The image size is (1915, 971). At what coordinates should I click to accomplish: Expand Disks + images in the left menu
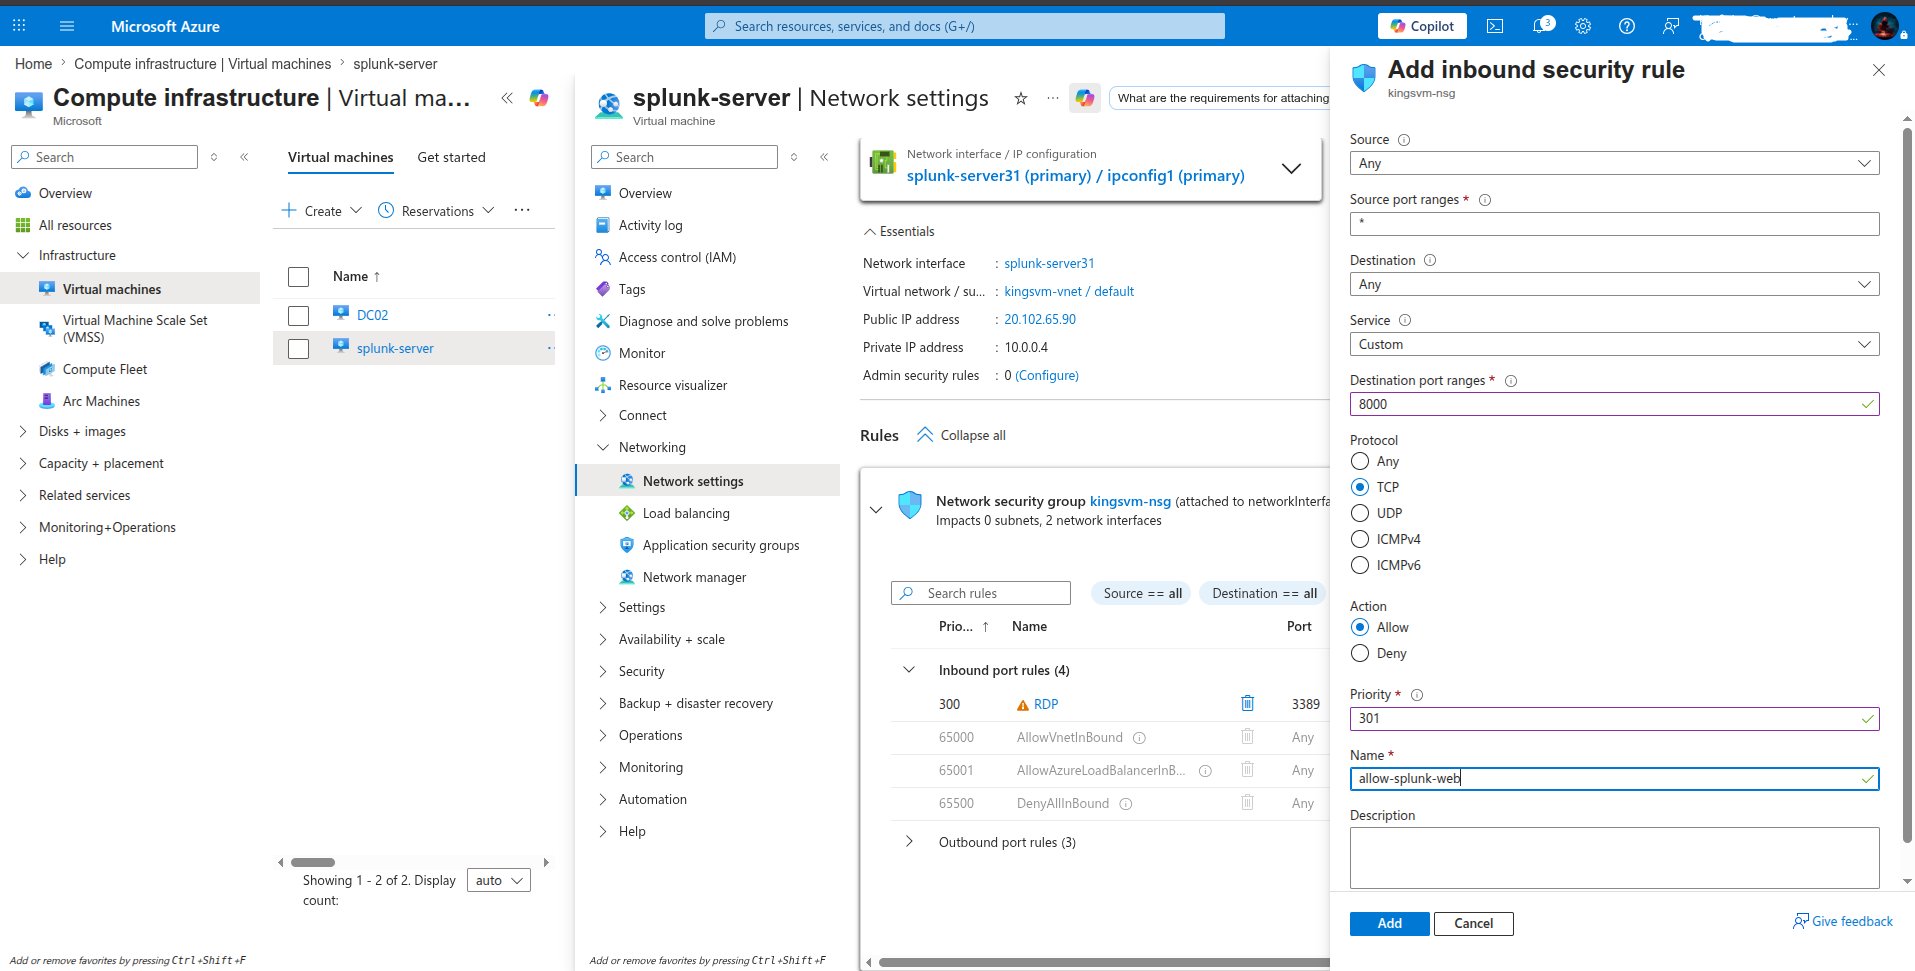coord(22,431)
